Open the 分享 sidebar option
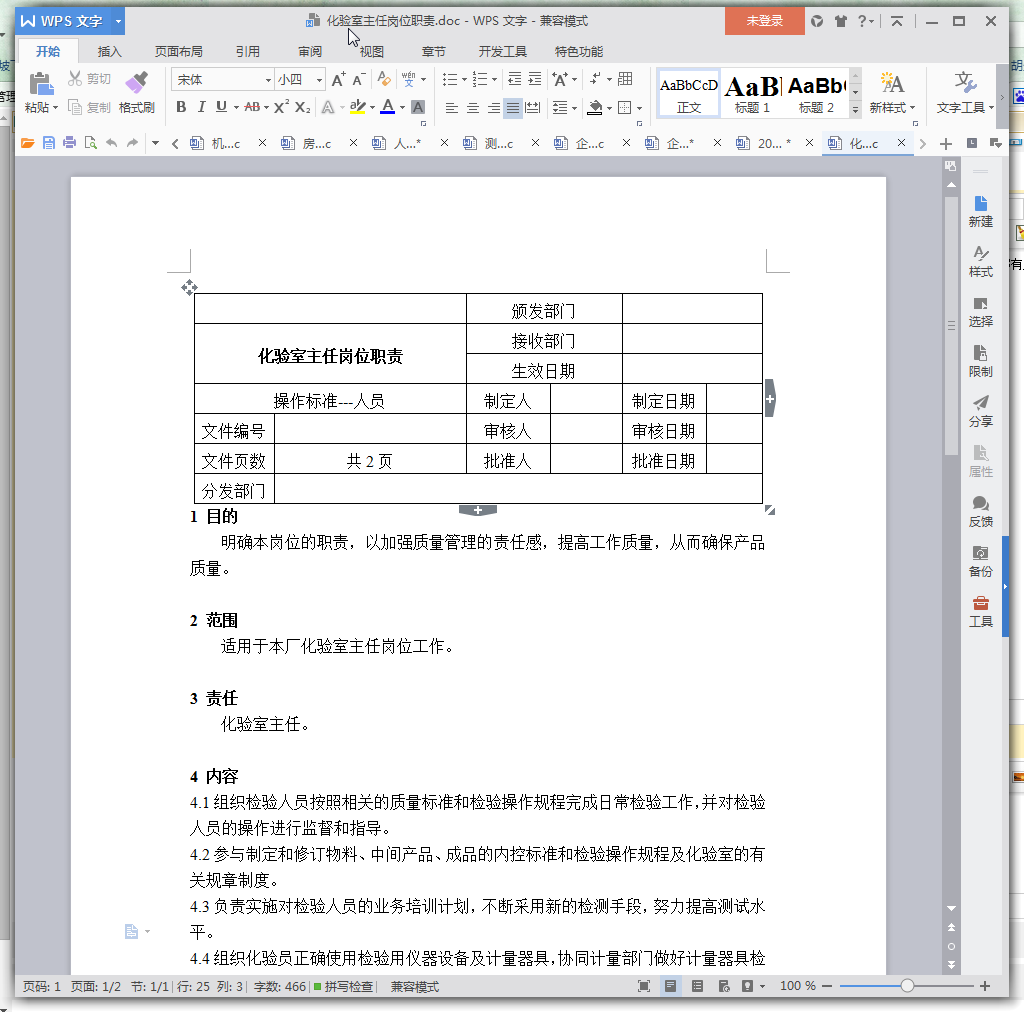 (980, 411)
